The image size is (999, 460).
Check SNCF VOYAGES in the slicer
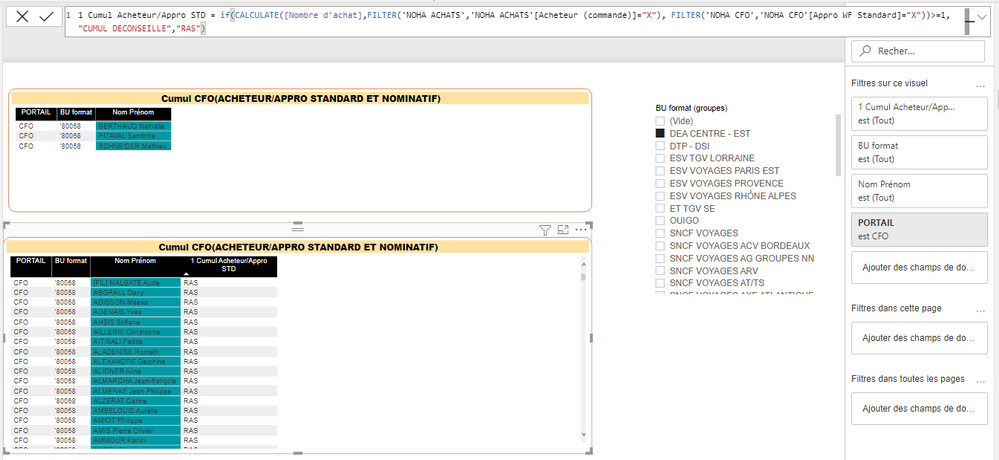coord(660,233)
